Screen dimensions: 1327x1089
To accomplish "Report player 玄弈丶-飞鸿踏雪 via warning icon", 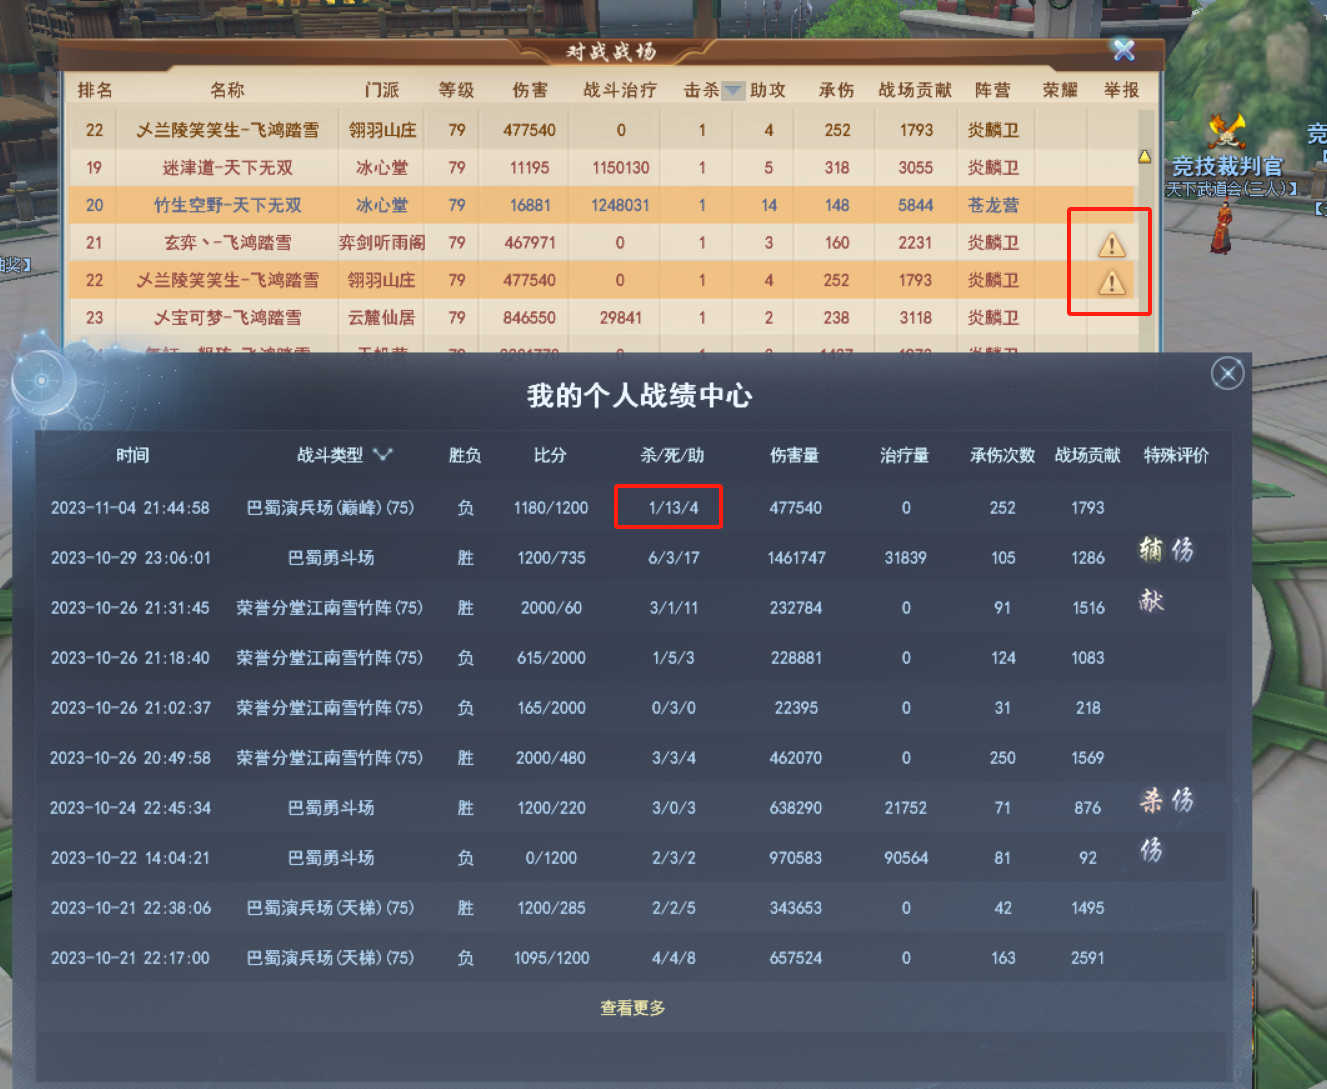I will 1111,244.
